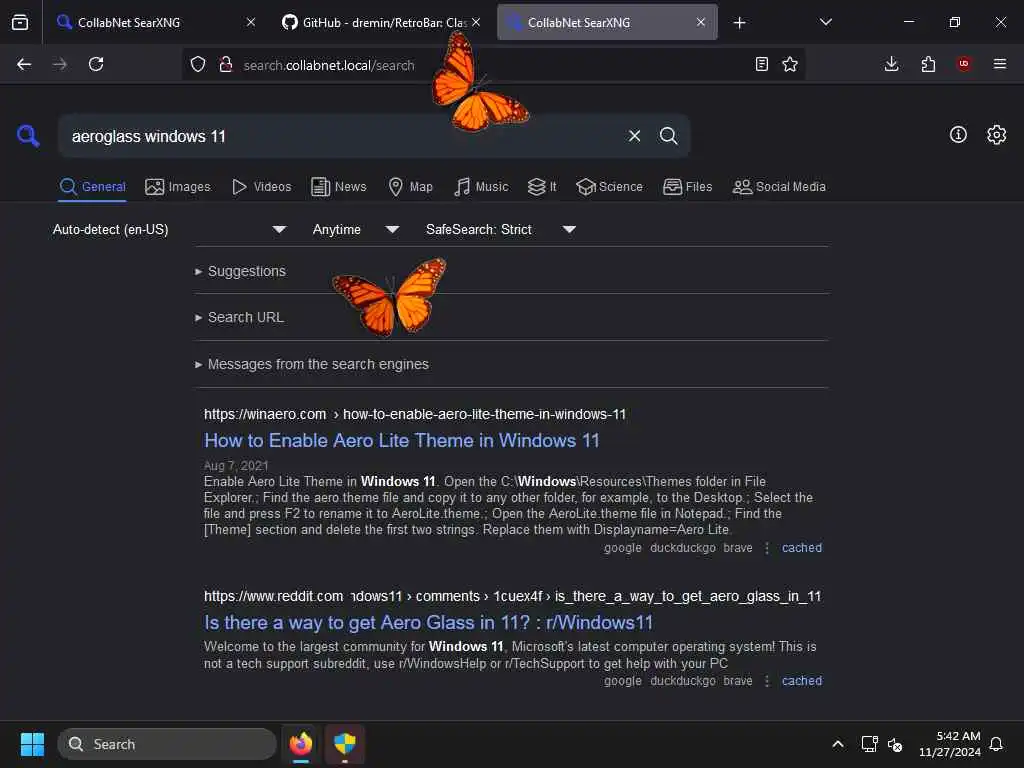Click the muted volume tray icon
This screenshot has height=768, width=1024.
[x=895, y=744]
